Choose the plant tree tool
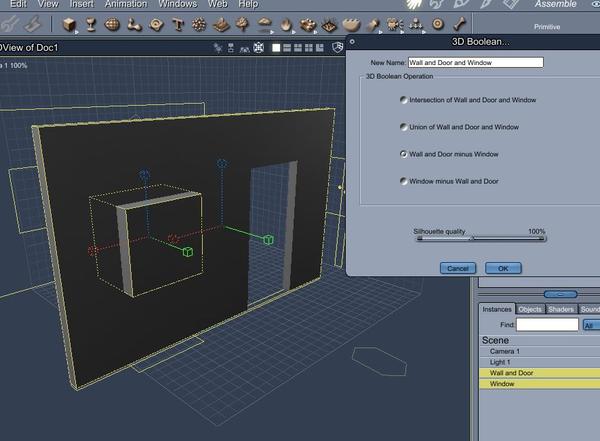The image size is (600, 441). [x=242, y=24]
